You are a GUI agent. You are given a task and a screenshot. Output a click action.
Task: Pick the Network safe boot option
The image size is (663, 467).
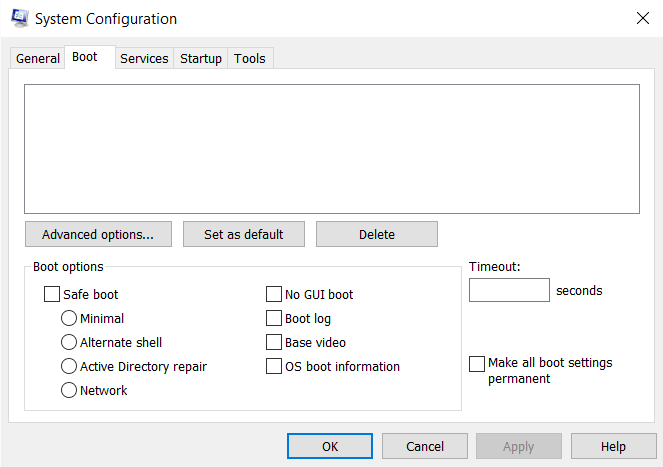(69, 390)
